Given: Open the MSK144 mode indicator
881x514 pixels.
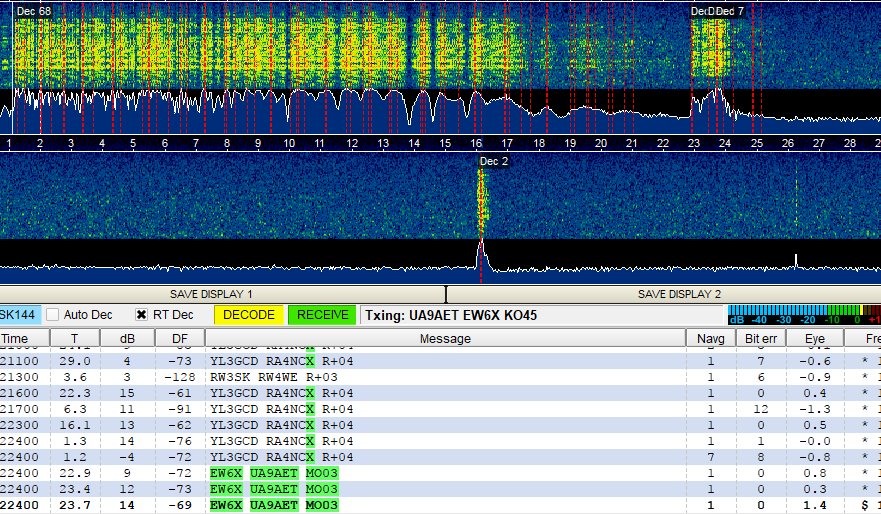Looking at the screenshot, I should click(x=18, y=315).
